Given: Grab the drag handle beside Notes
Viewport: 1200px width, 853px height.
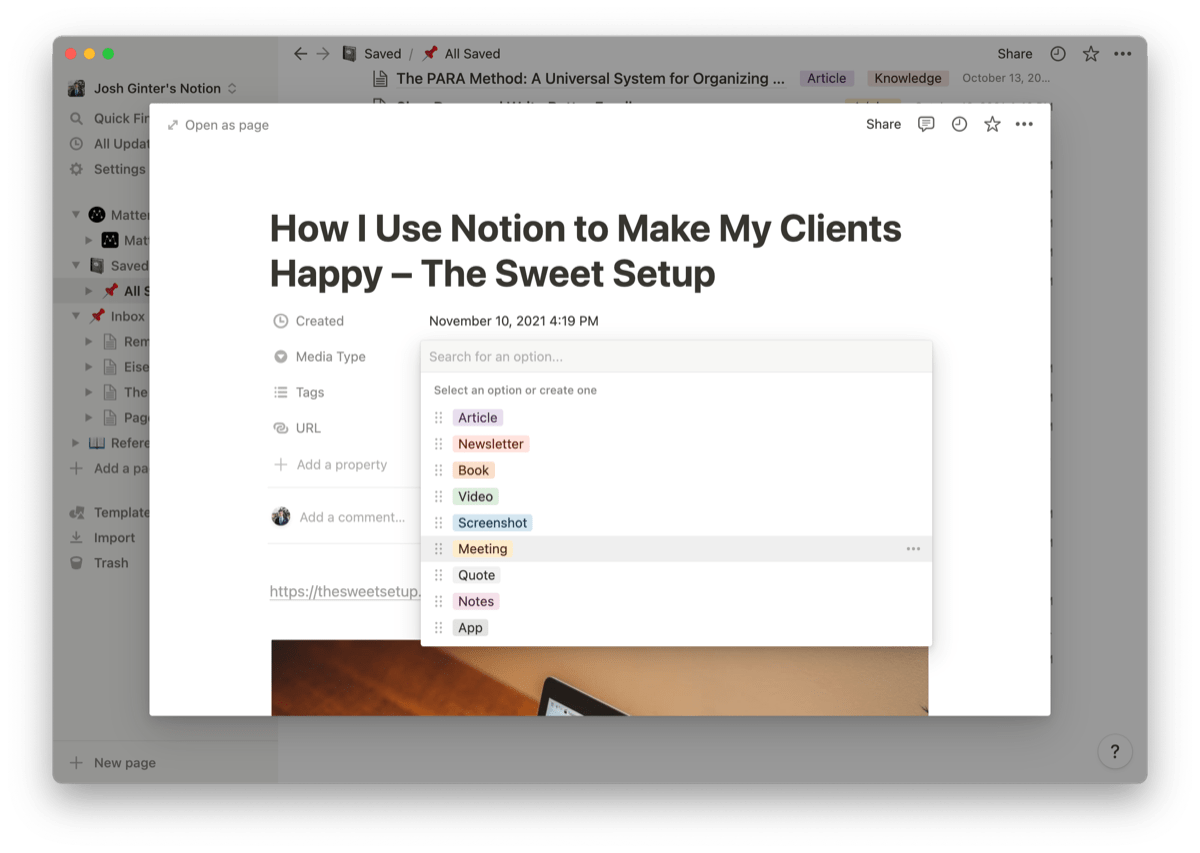Looking at the screenshot, I should coord(438,601).
